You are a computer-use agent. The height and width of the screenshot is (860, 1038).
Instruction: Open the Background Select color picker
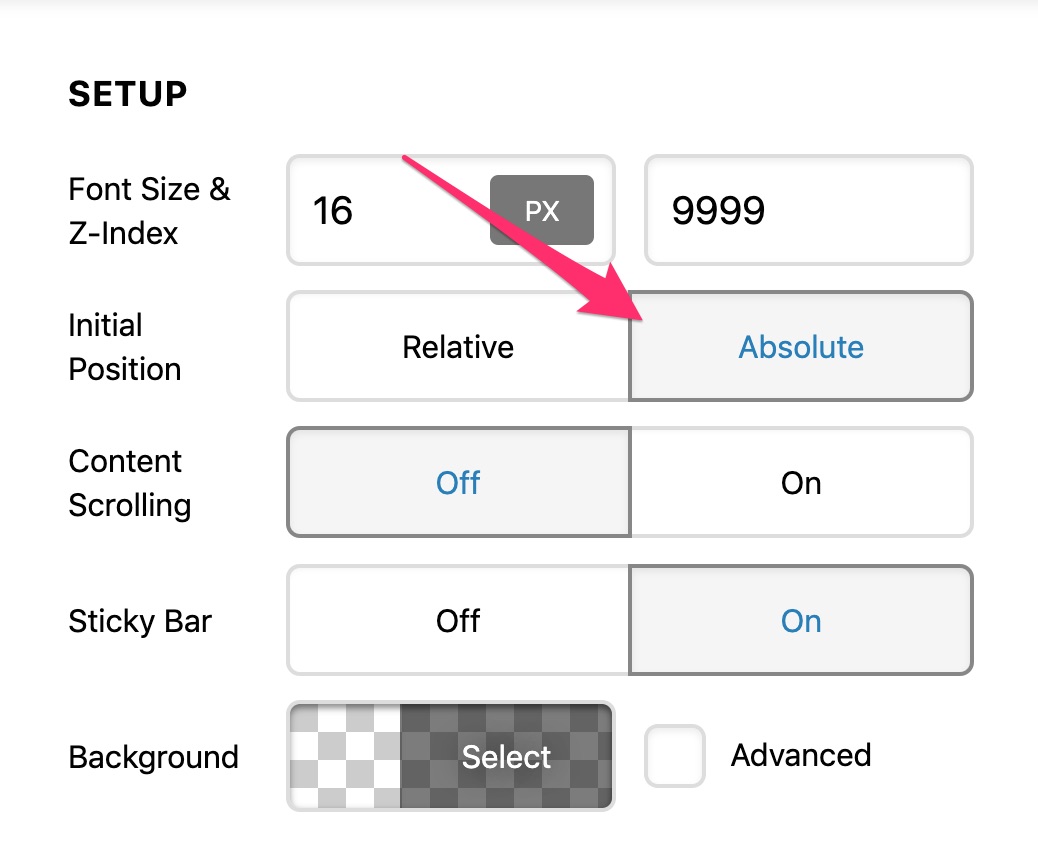(506, 756)
